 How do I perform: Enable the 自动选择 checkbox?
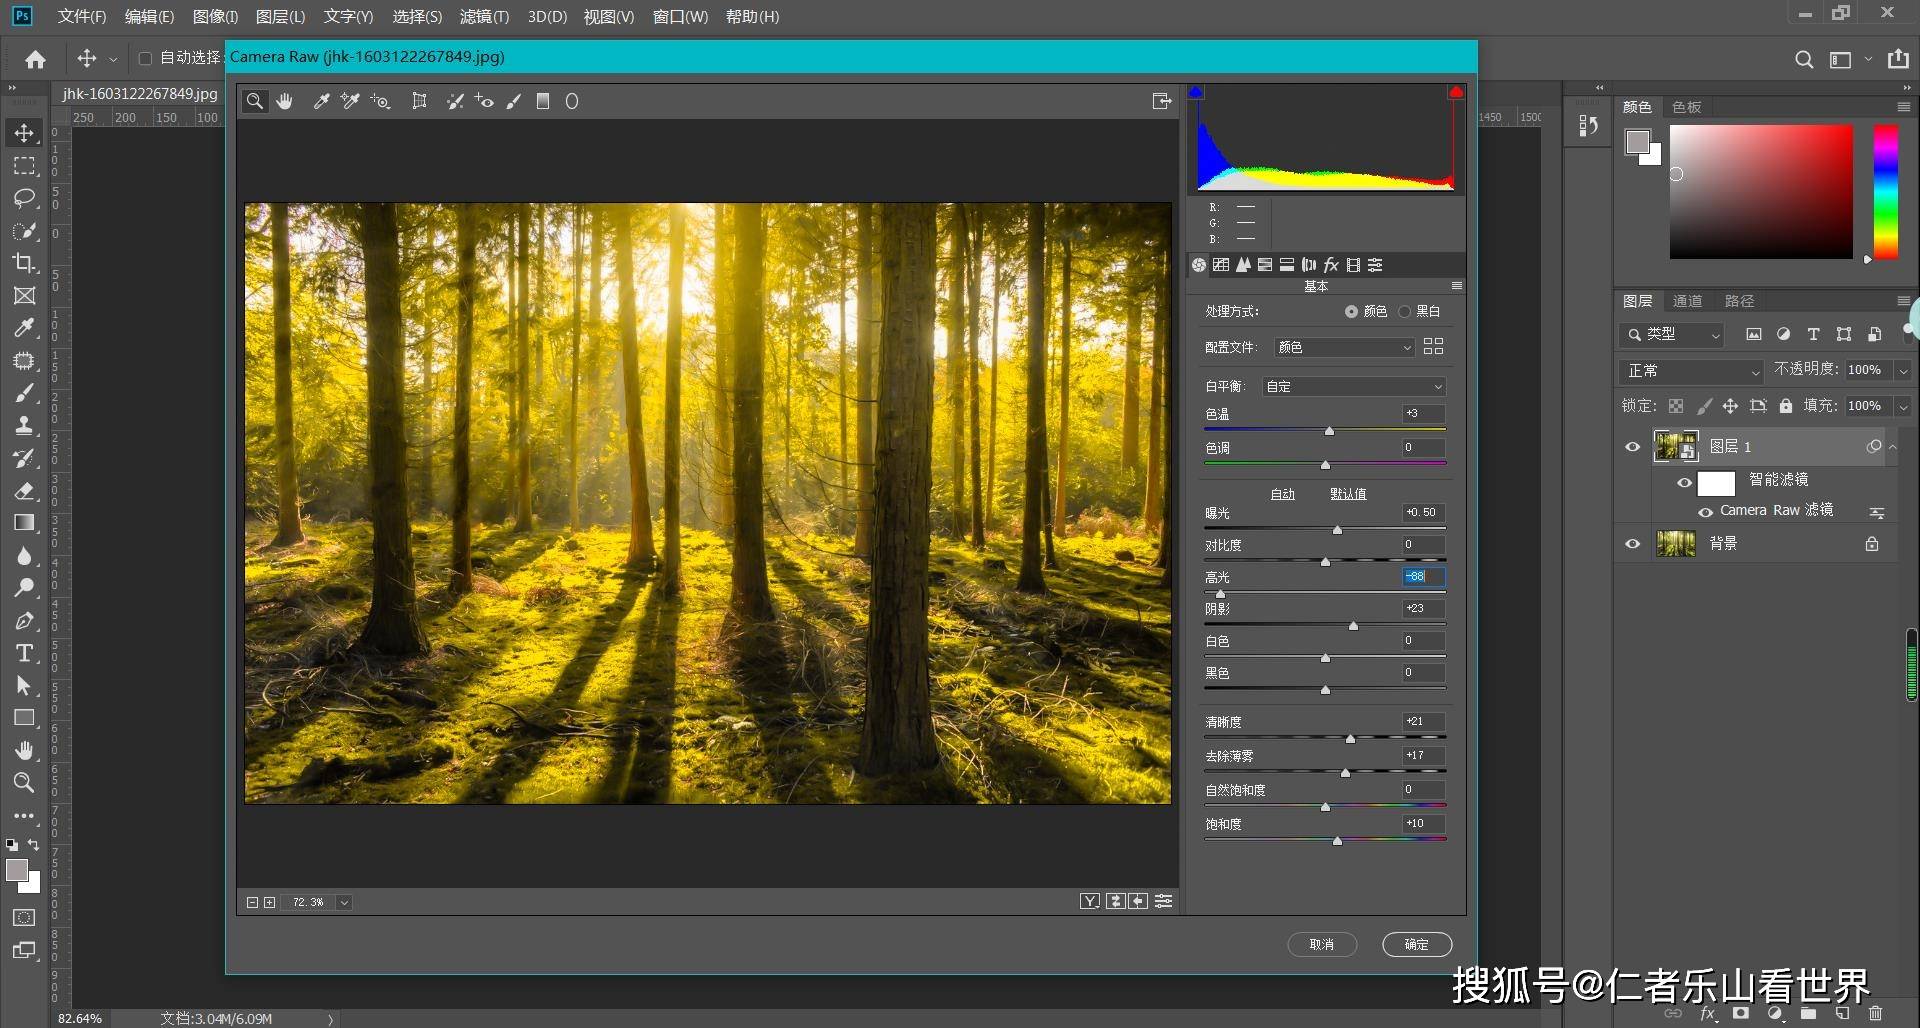click(145, 58)
